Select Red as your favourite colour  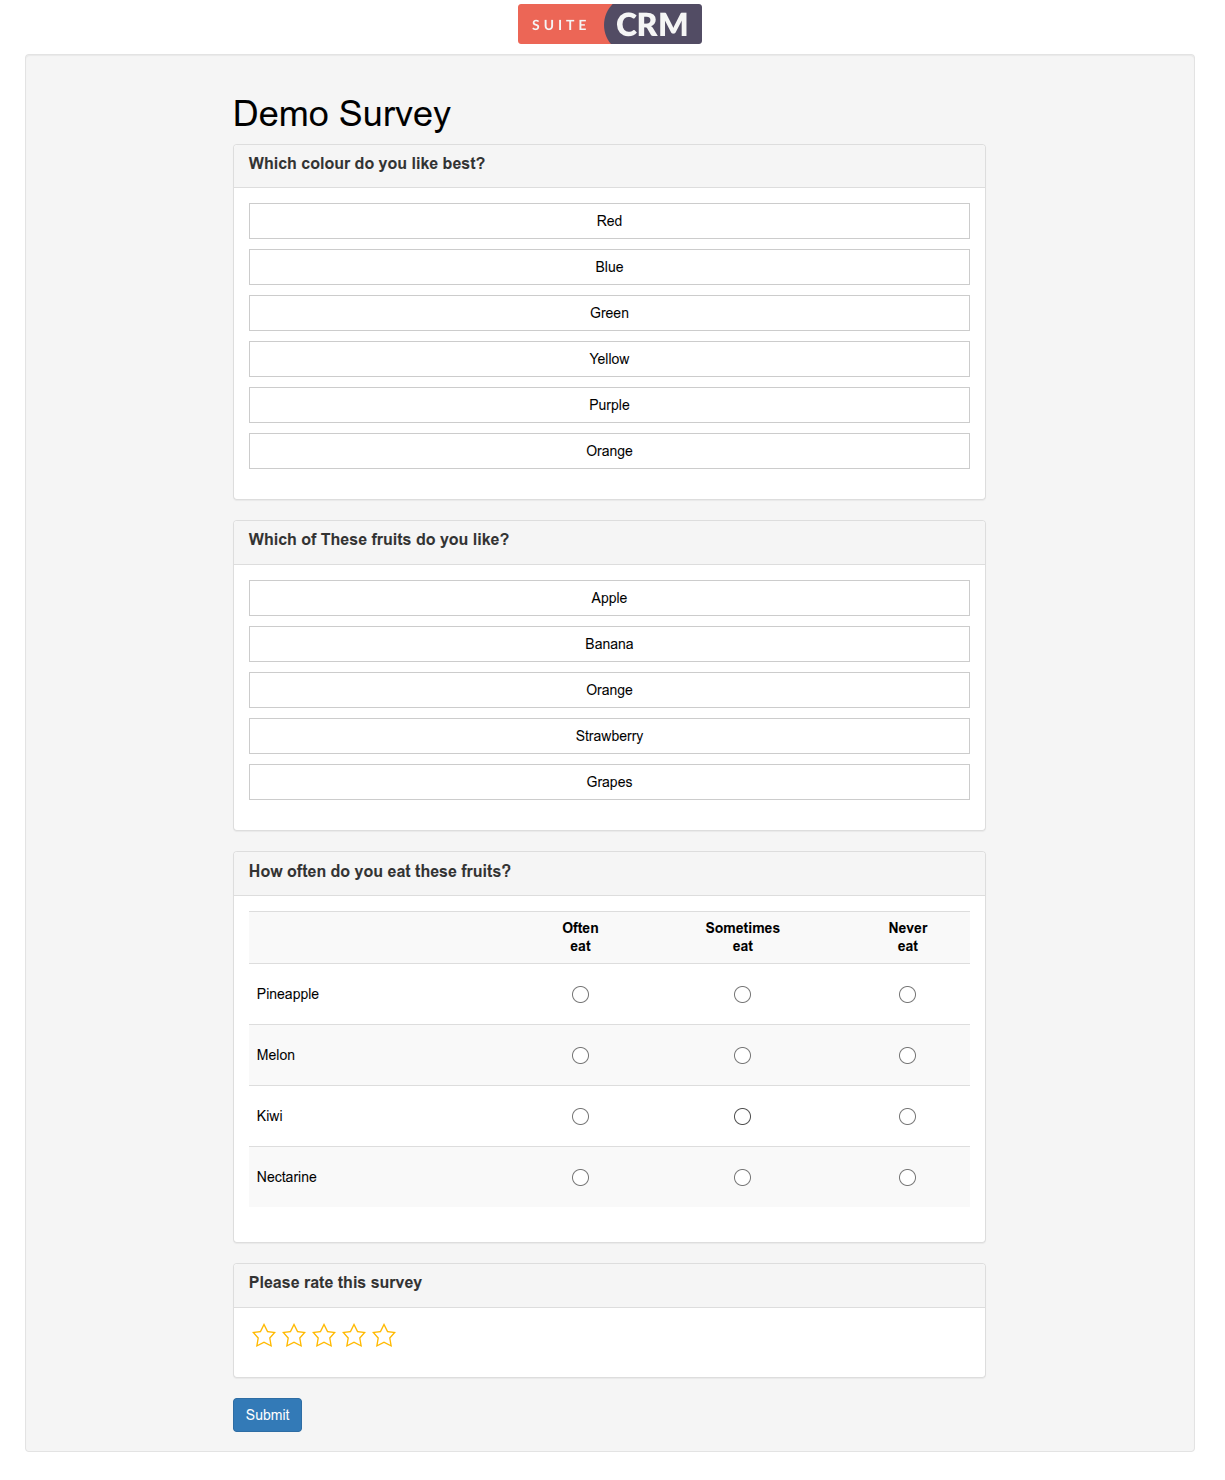(609, 221)
